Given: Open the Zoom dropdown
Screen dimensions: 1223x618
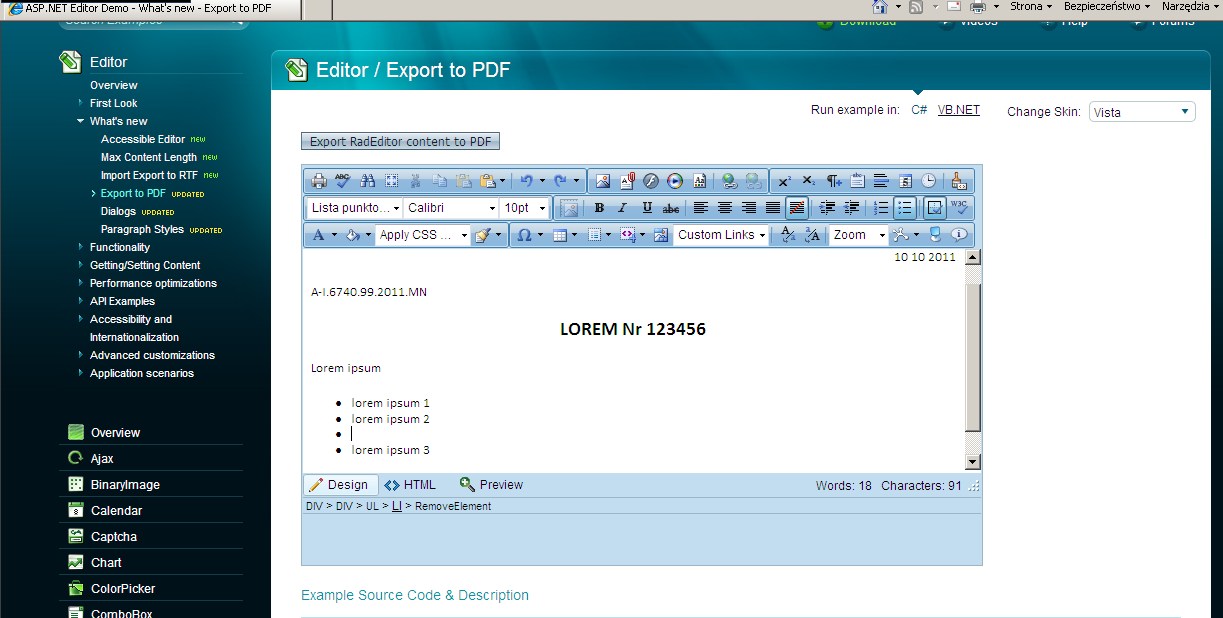Looking at the screenshot, I should [x=859, y=235].
